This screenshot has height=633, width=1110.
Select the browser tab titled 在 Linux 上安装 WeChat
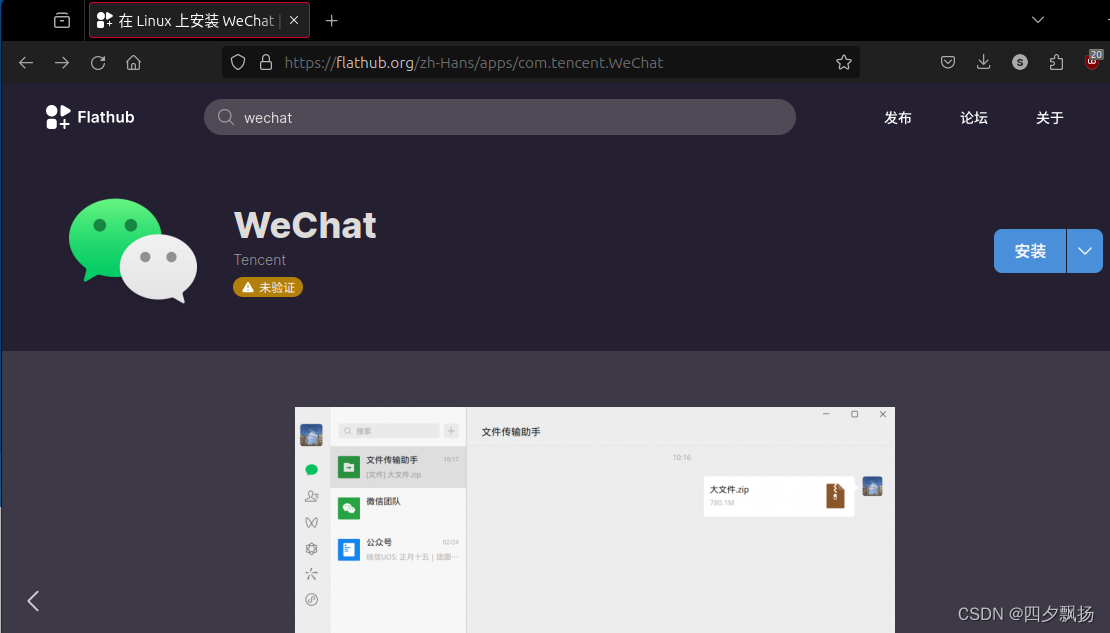pyautogui.click(x=199, y=21)
